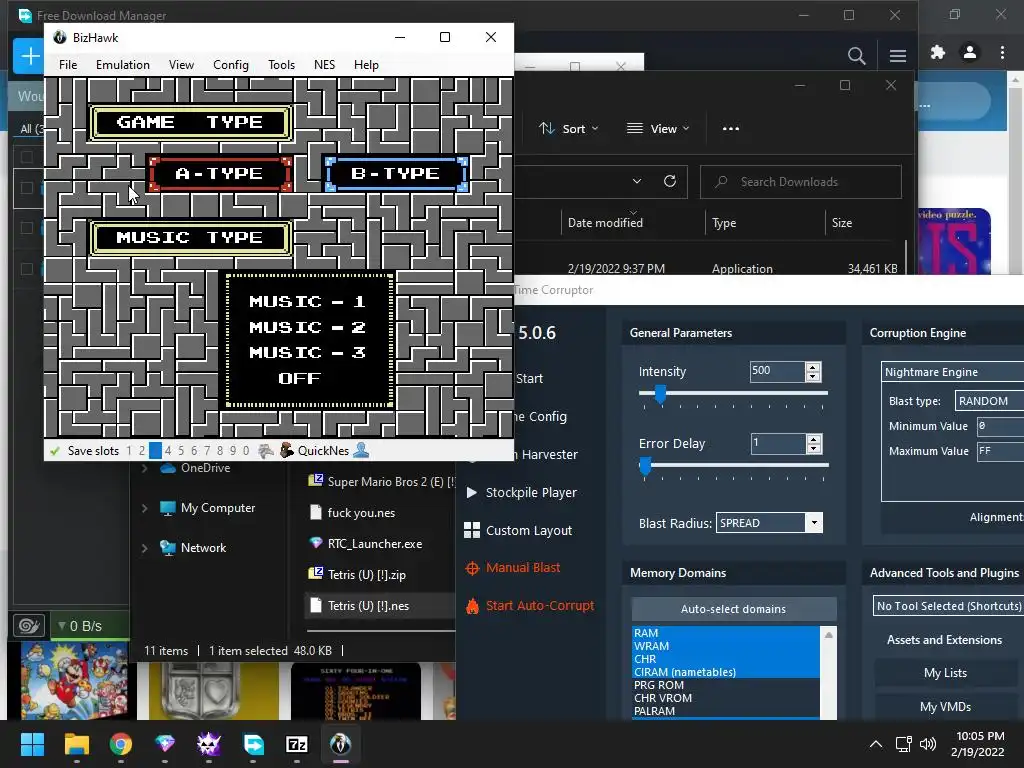Click Start Auto-Corrupt flame button
The height and width of the screenshot is (768, 1024).
[530, 606]
